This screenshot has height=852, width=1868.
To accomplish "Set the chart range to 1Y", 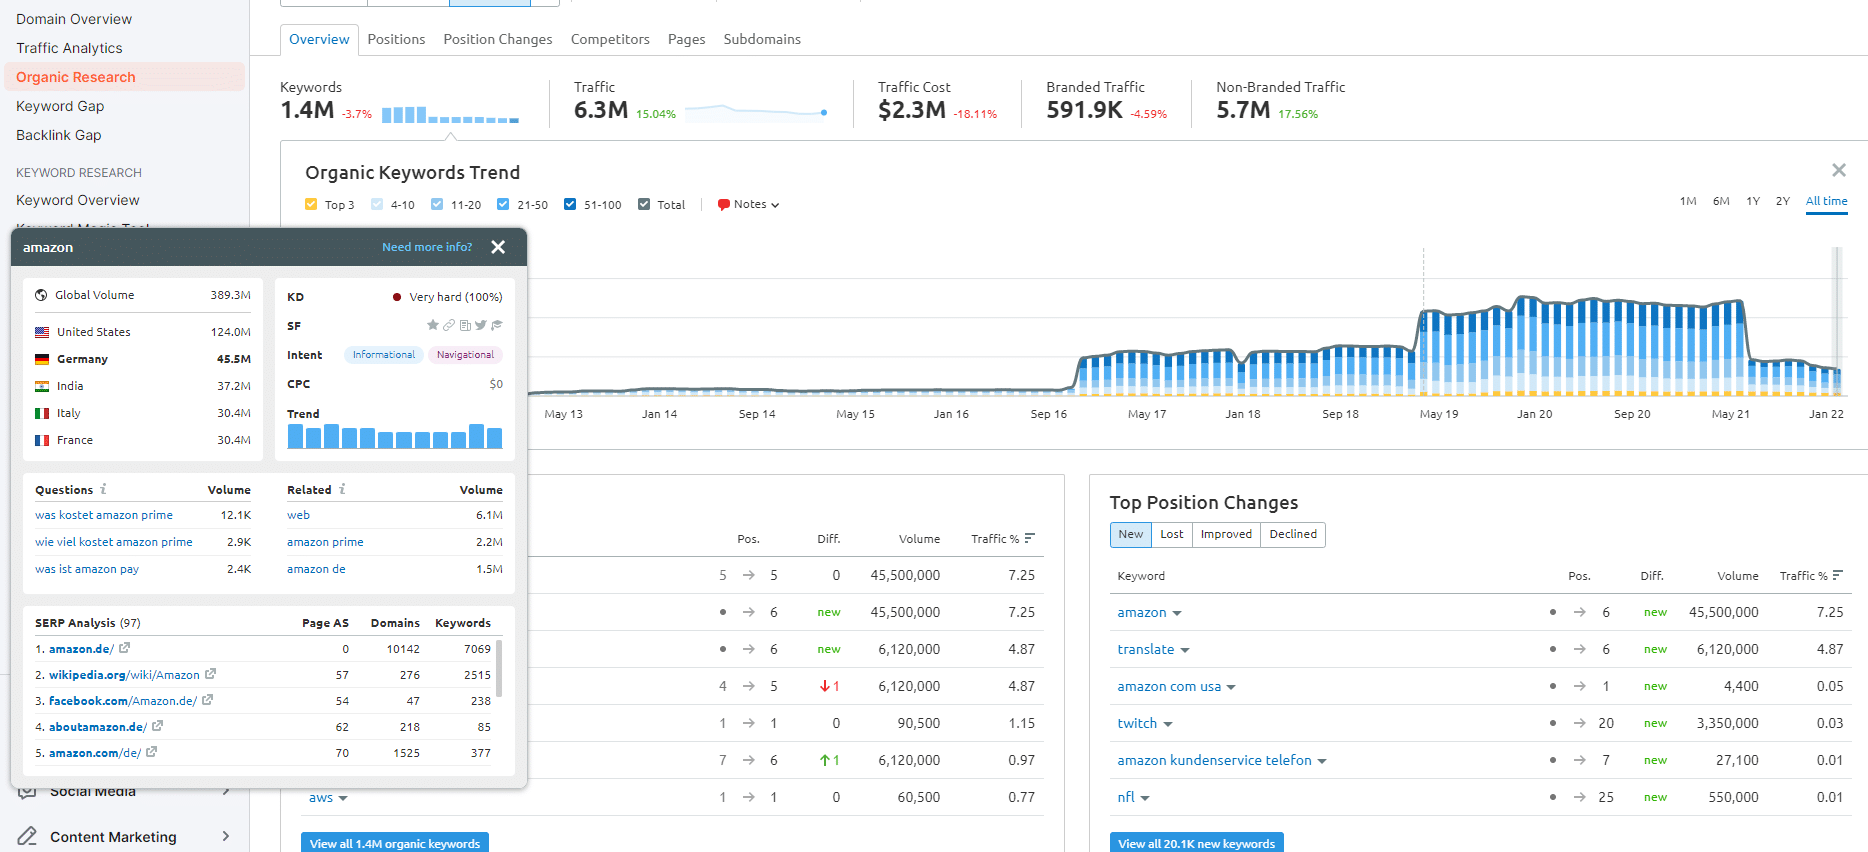I will click(1753, 201).
